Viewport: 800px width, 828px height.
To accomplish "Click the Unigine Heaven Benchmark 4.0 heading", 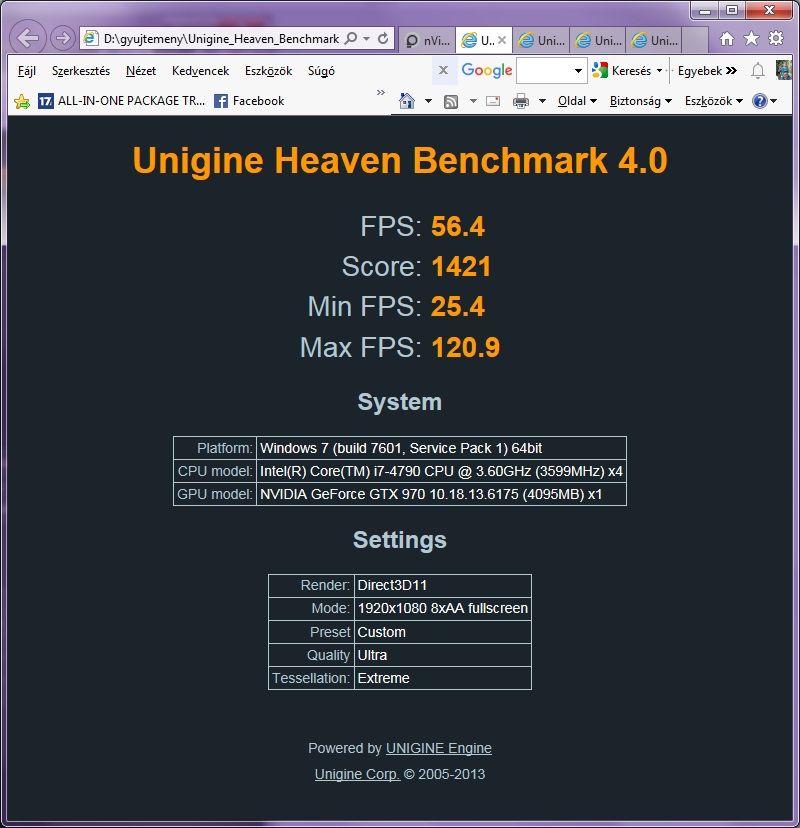I will [400, 160].
